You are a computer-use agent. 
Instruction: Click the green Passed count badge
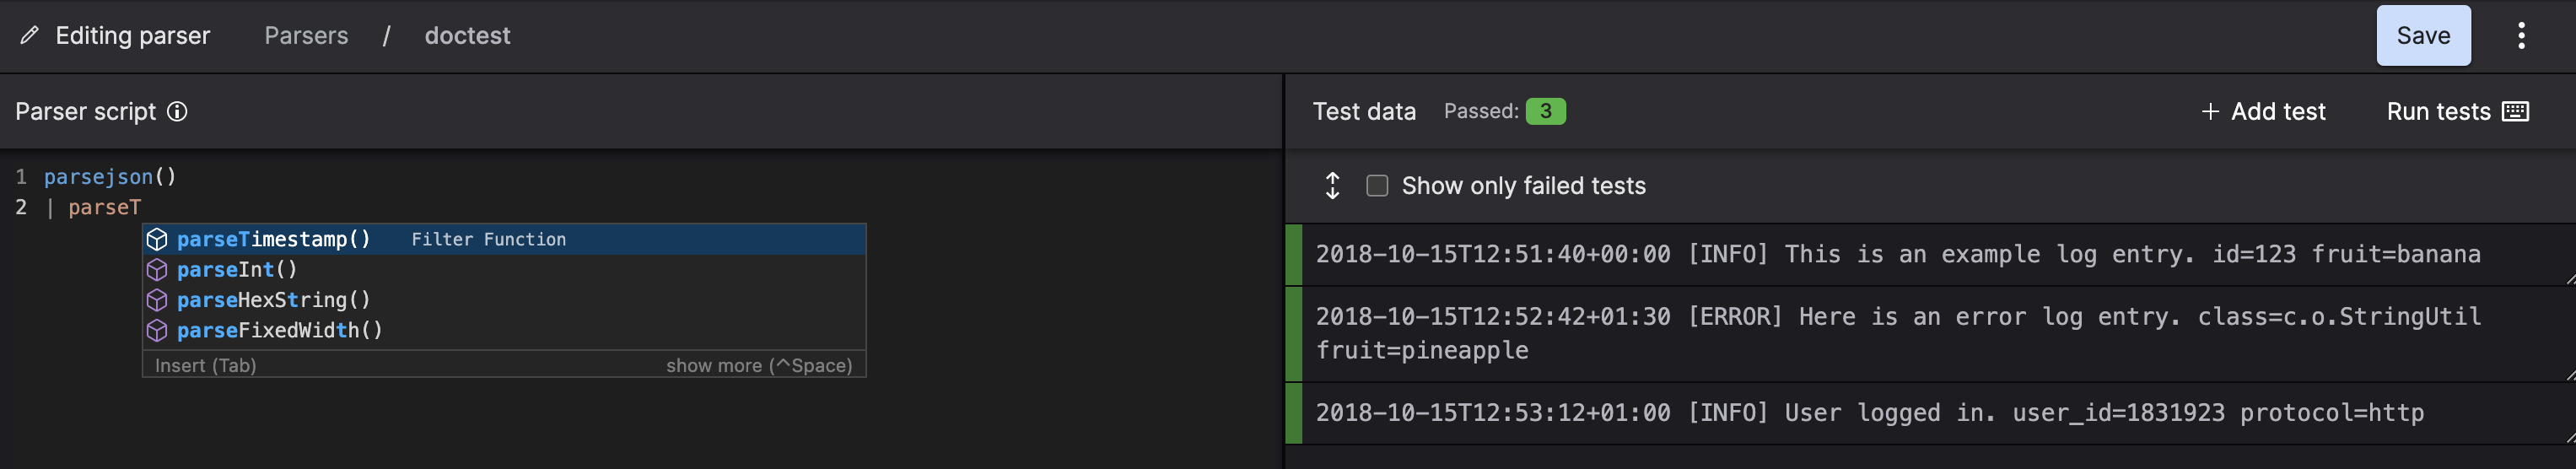(x=1545, y=111)
